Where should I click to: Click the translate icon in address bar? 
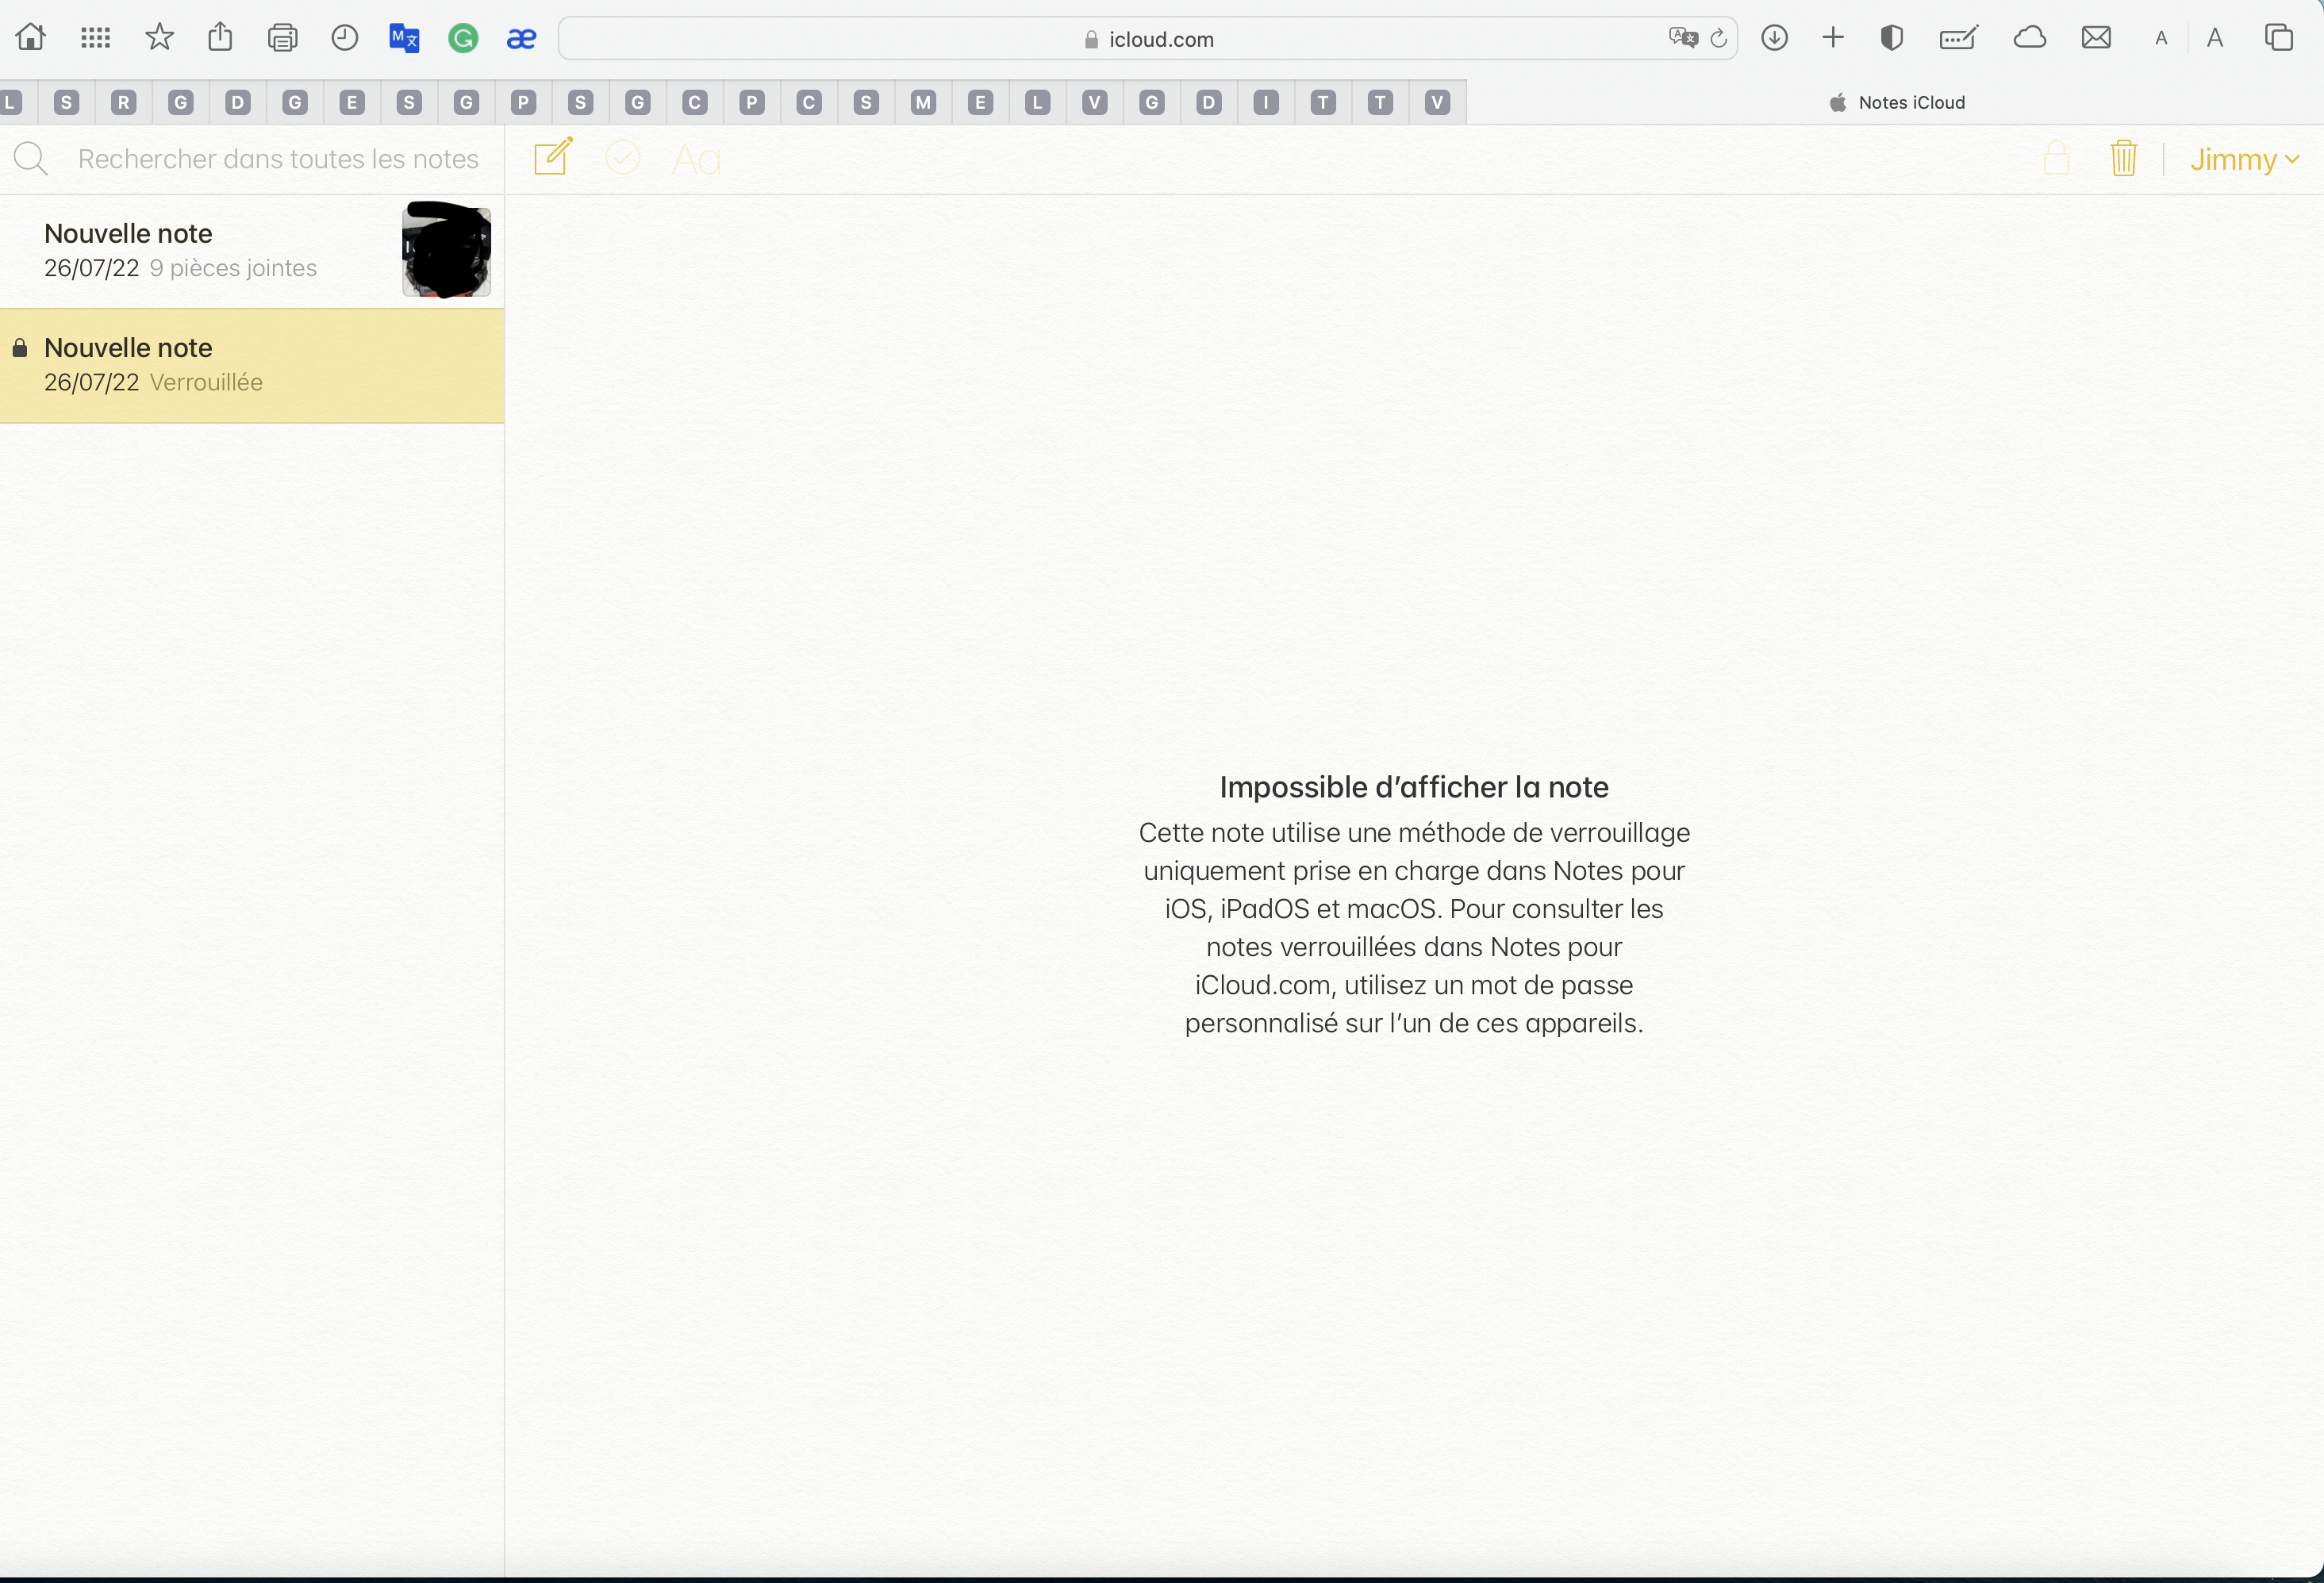[1682, 38]
